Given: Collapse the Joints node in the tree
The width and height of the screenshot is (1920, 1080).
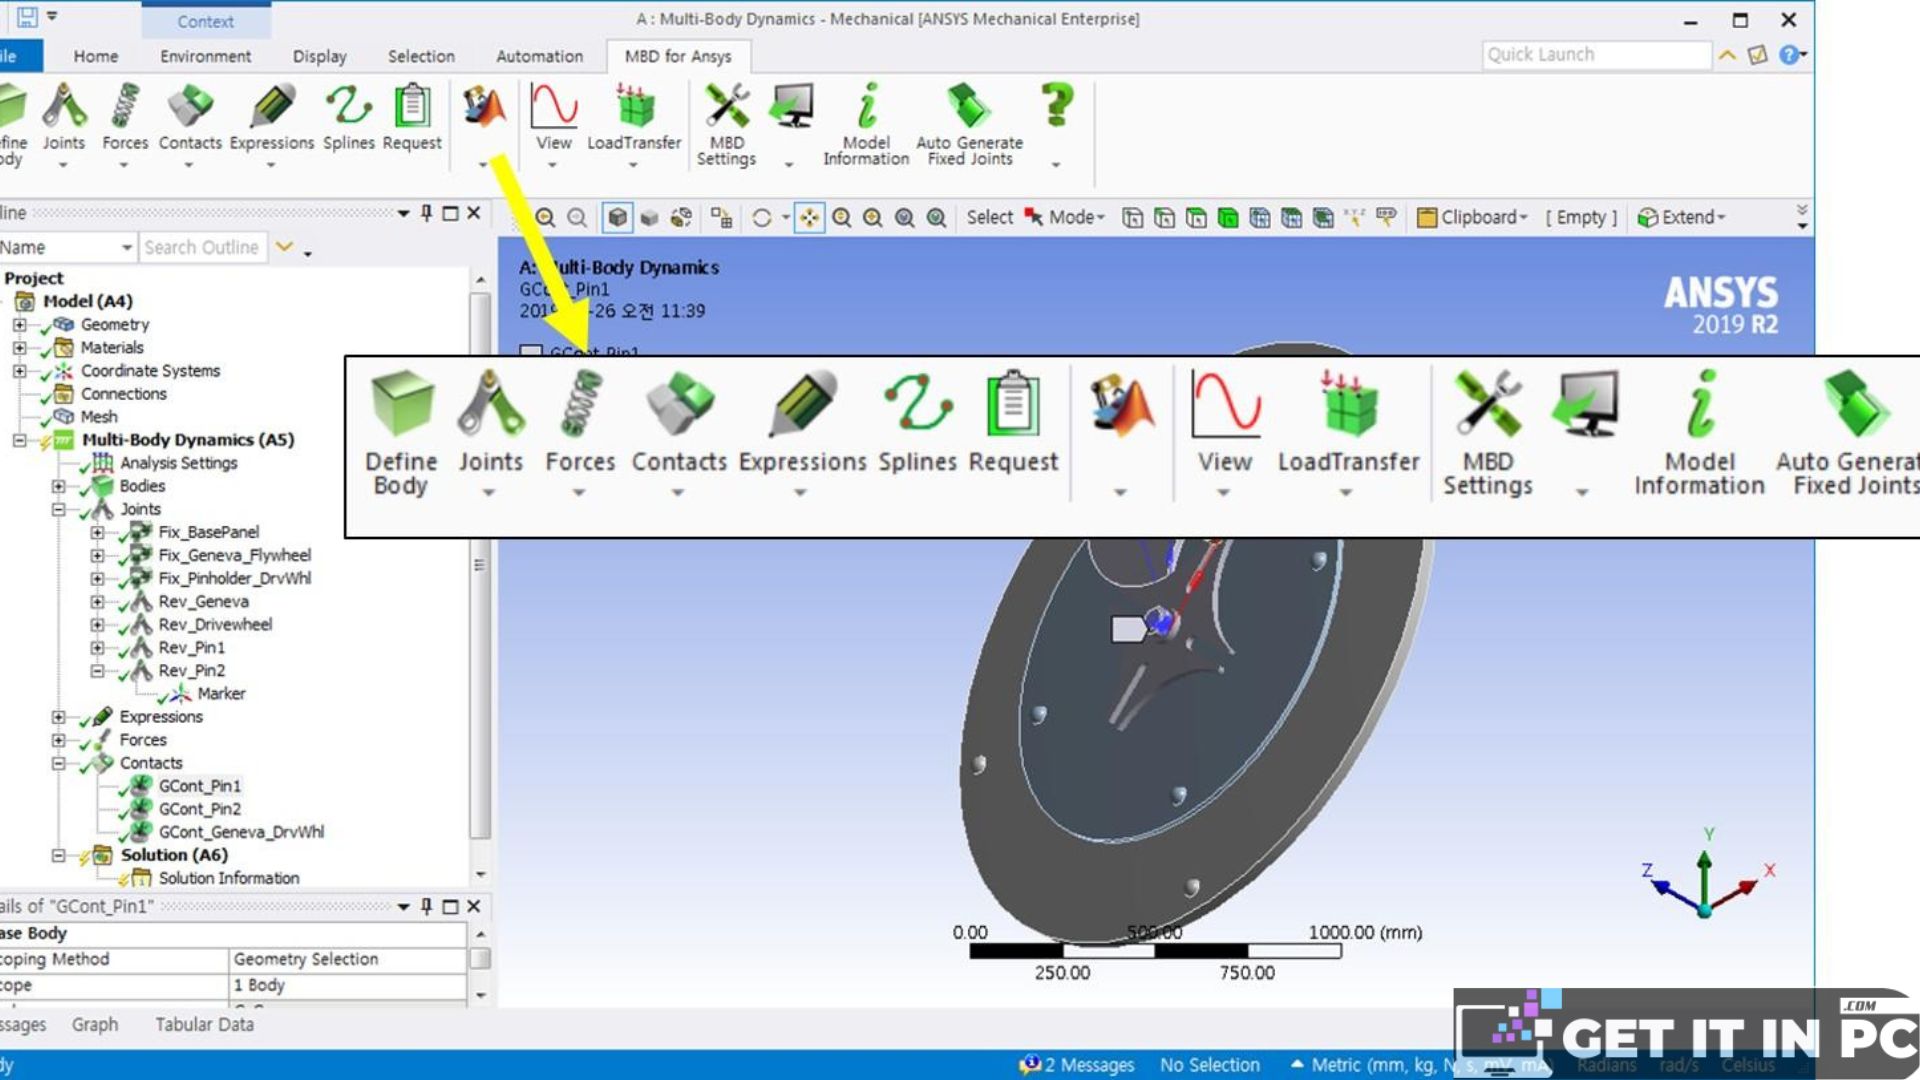Looking at the screenshot, I should pyautogui.click(x=58, y=509).
